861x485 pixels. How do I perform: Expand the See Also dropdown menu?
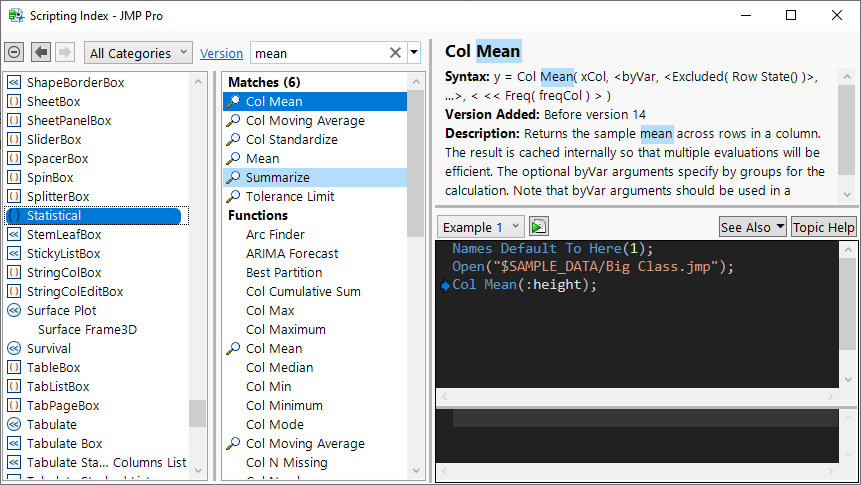752,227
